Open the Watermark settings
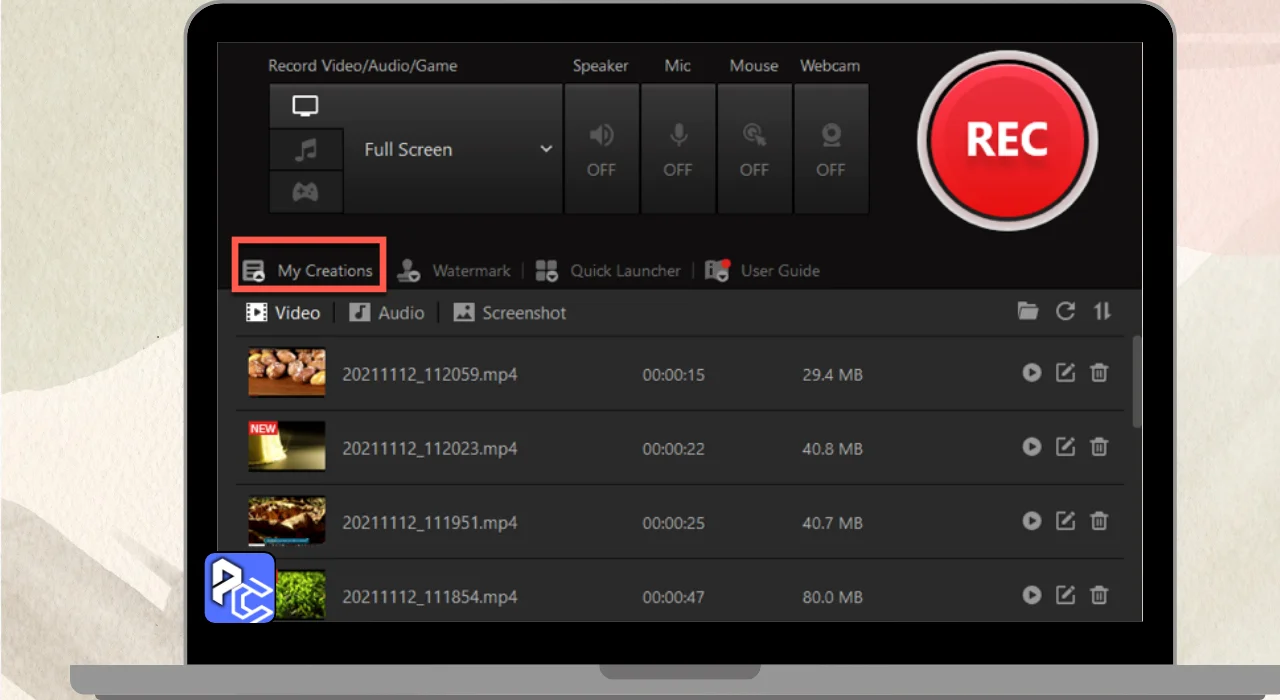Viewport: 1280px width, 700px height. (x=454, y=271)
